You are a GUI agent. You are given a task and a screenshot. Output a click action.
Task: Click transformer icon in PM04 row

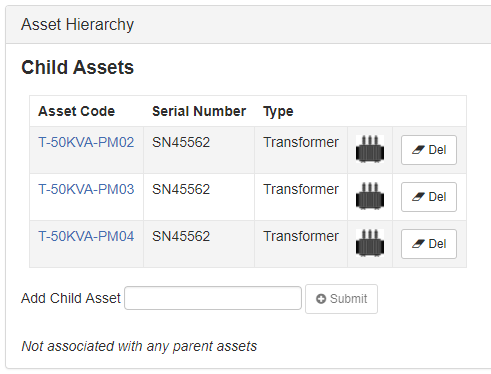pos(370,243)
